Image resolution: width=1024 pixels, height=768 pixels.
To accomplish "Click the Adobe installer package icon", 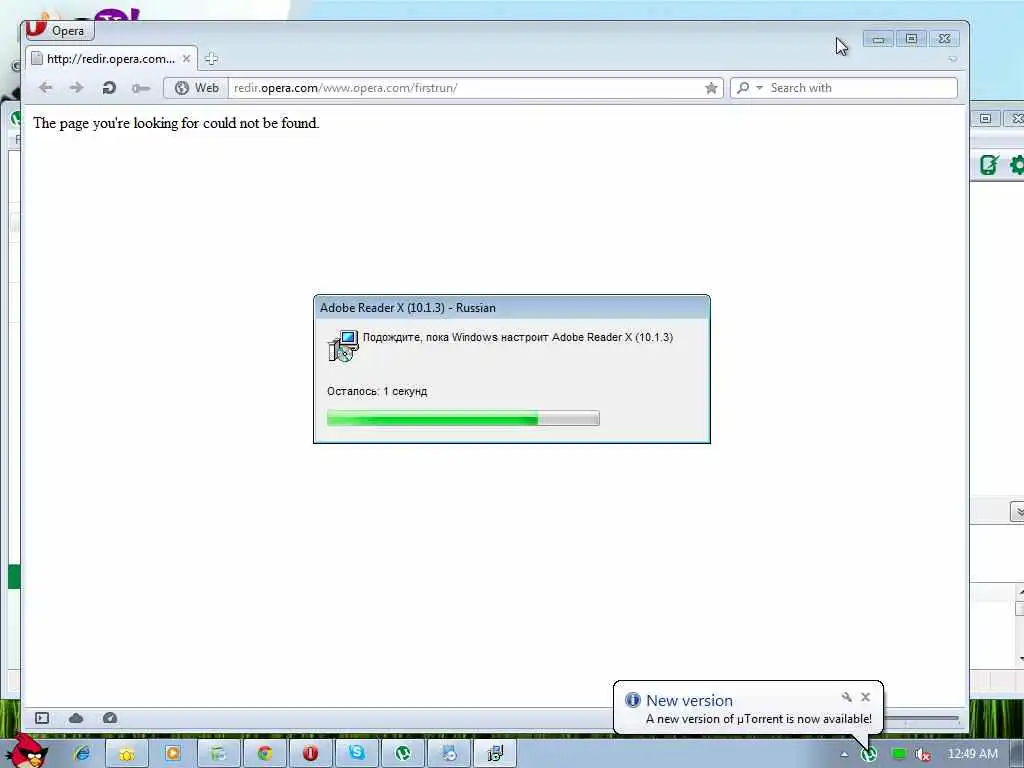I will click(343, 346).
